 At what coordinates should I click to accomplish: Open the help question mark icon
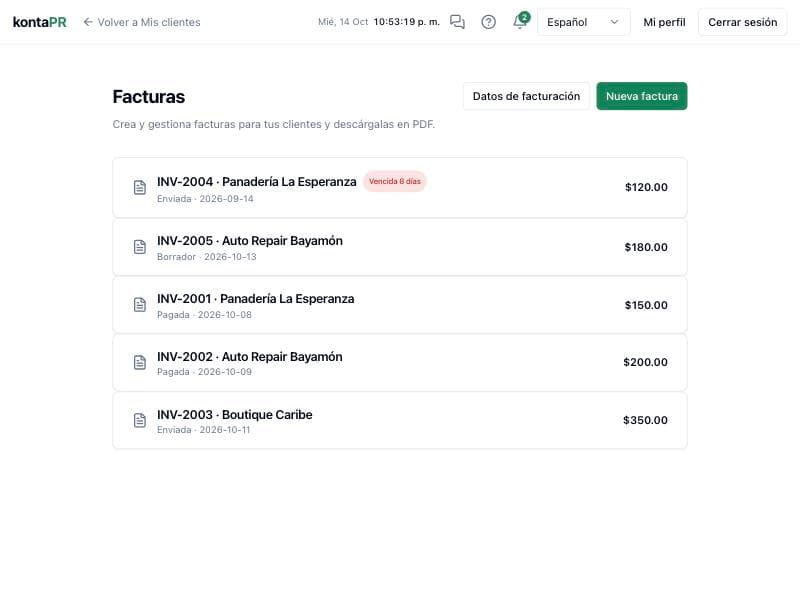(488, 22)
